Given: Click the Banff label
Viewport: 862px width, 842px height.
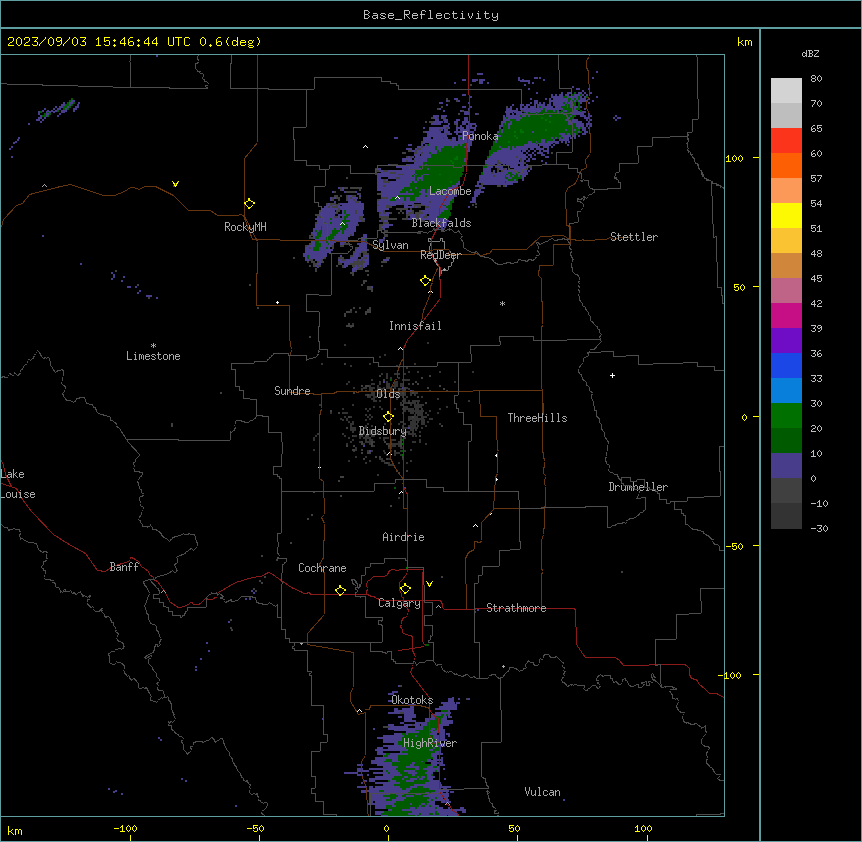Looking at the screenshot, I should tap(124, 567).
